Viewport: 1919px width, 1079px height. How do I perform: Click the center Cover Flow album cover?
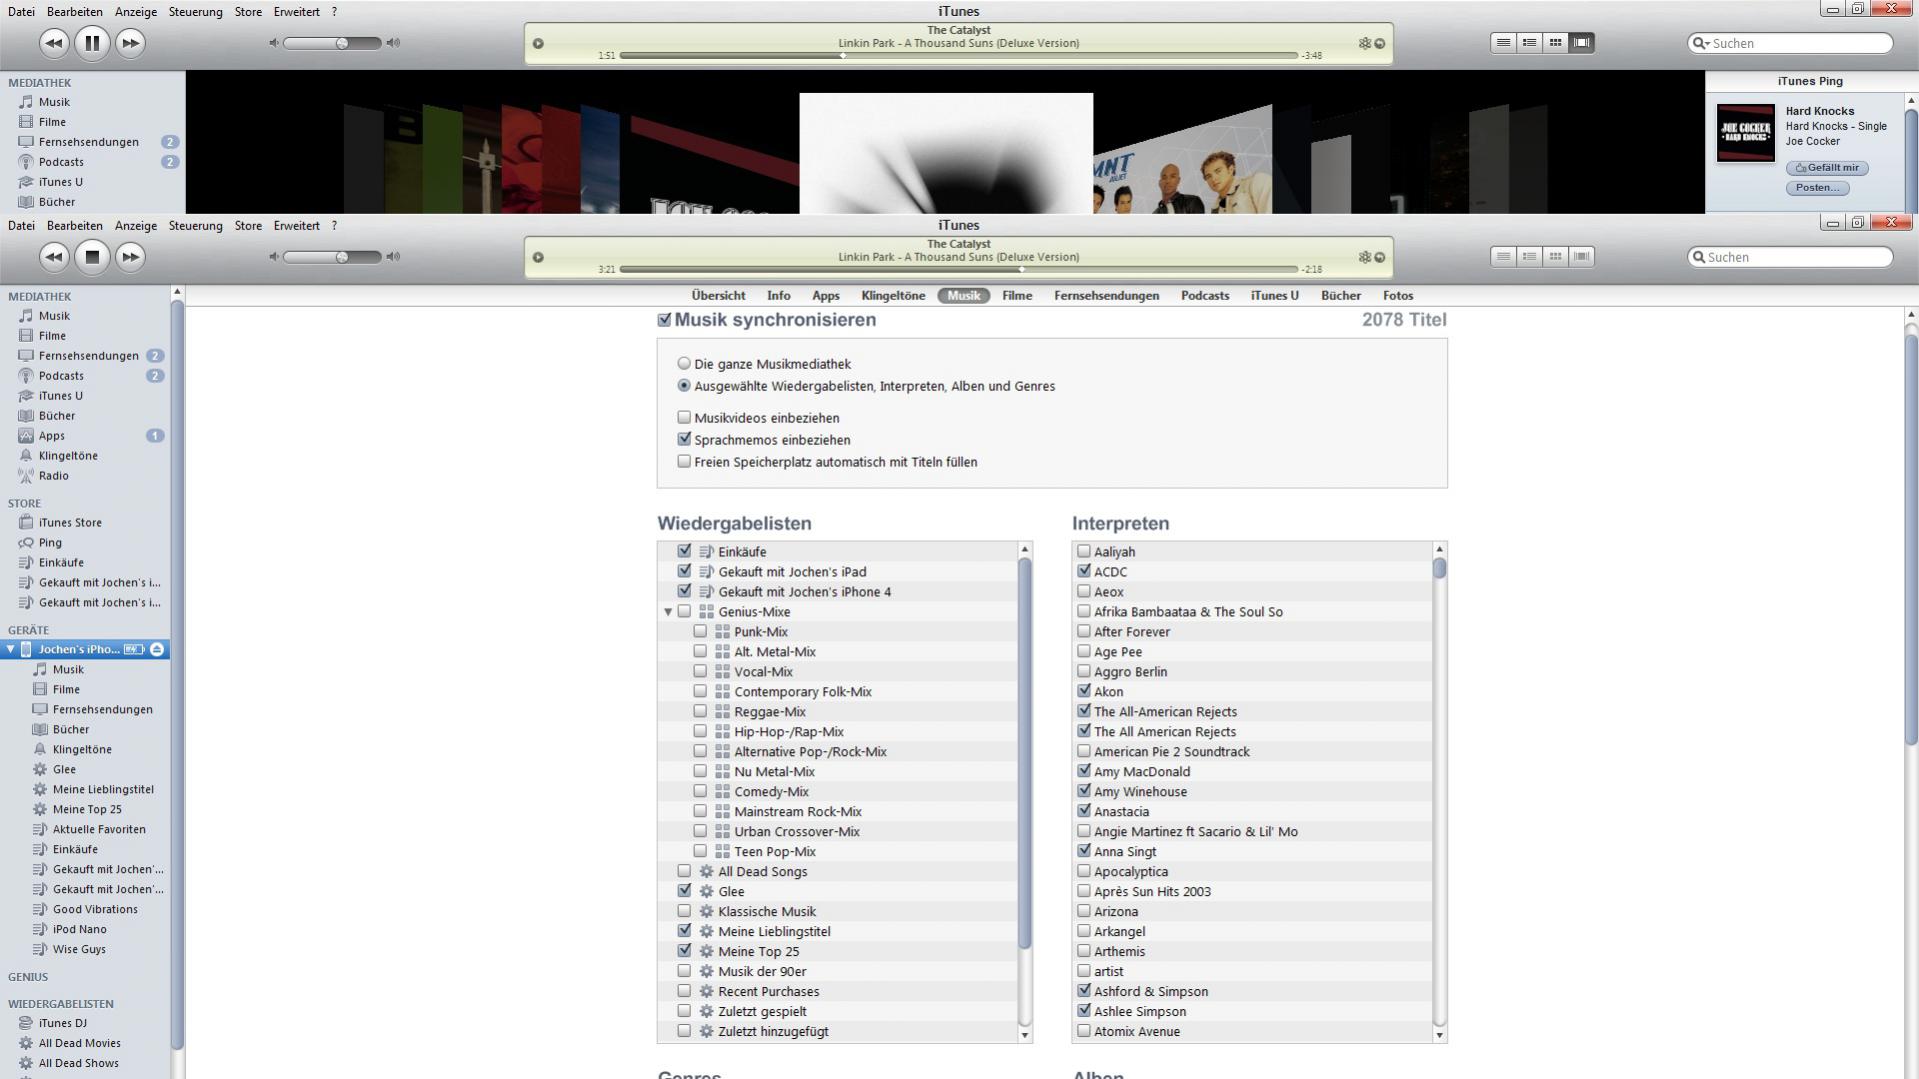(x=946, y=153)
